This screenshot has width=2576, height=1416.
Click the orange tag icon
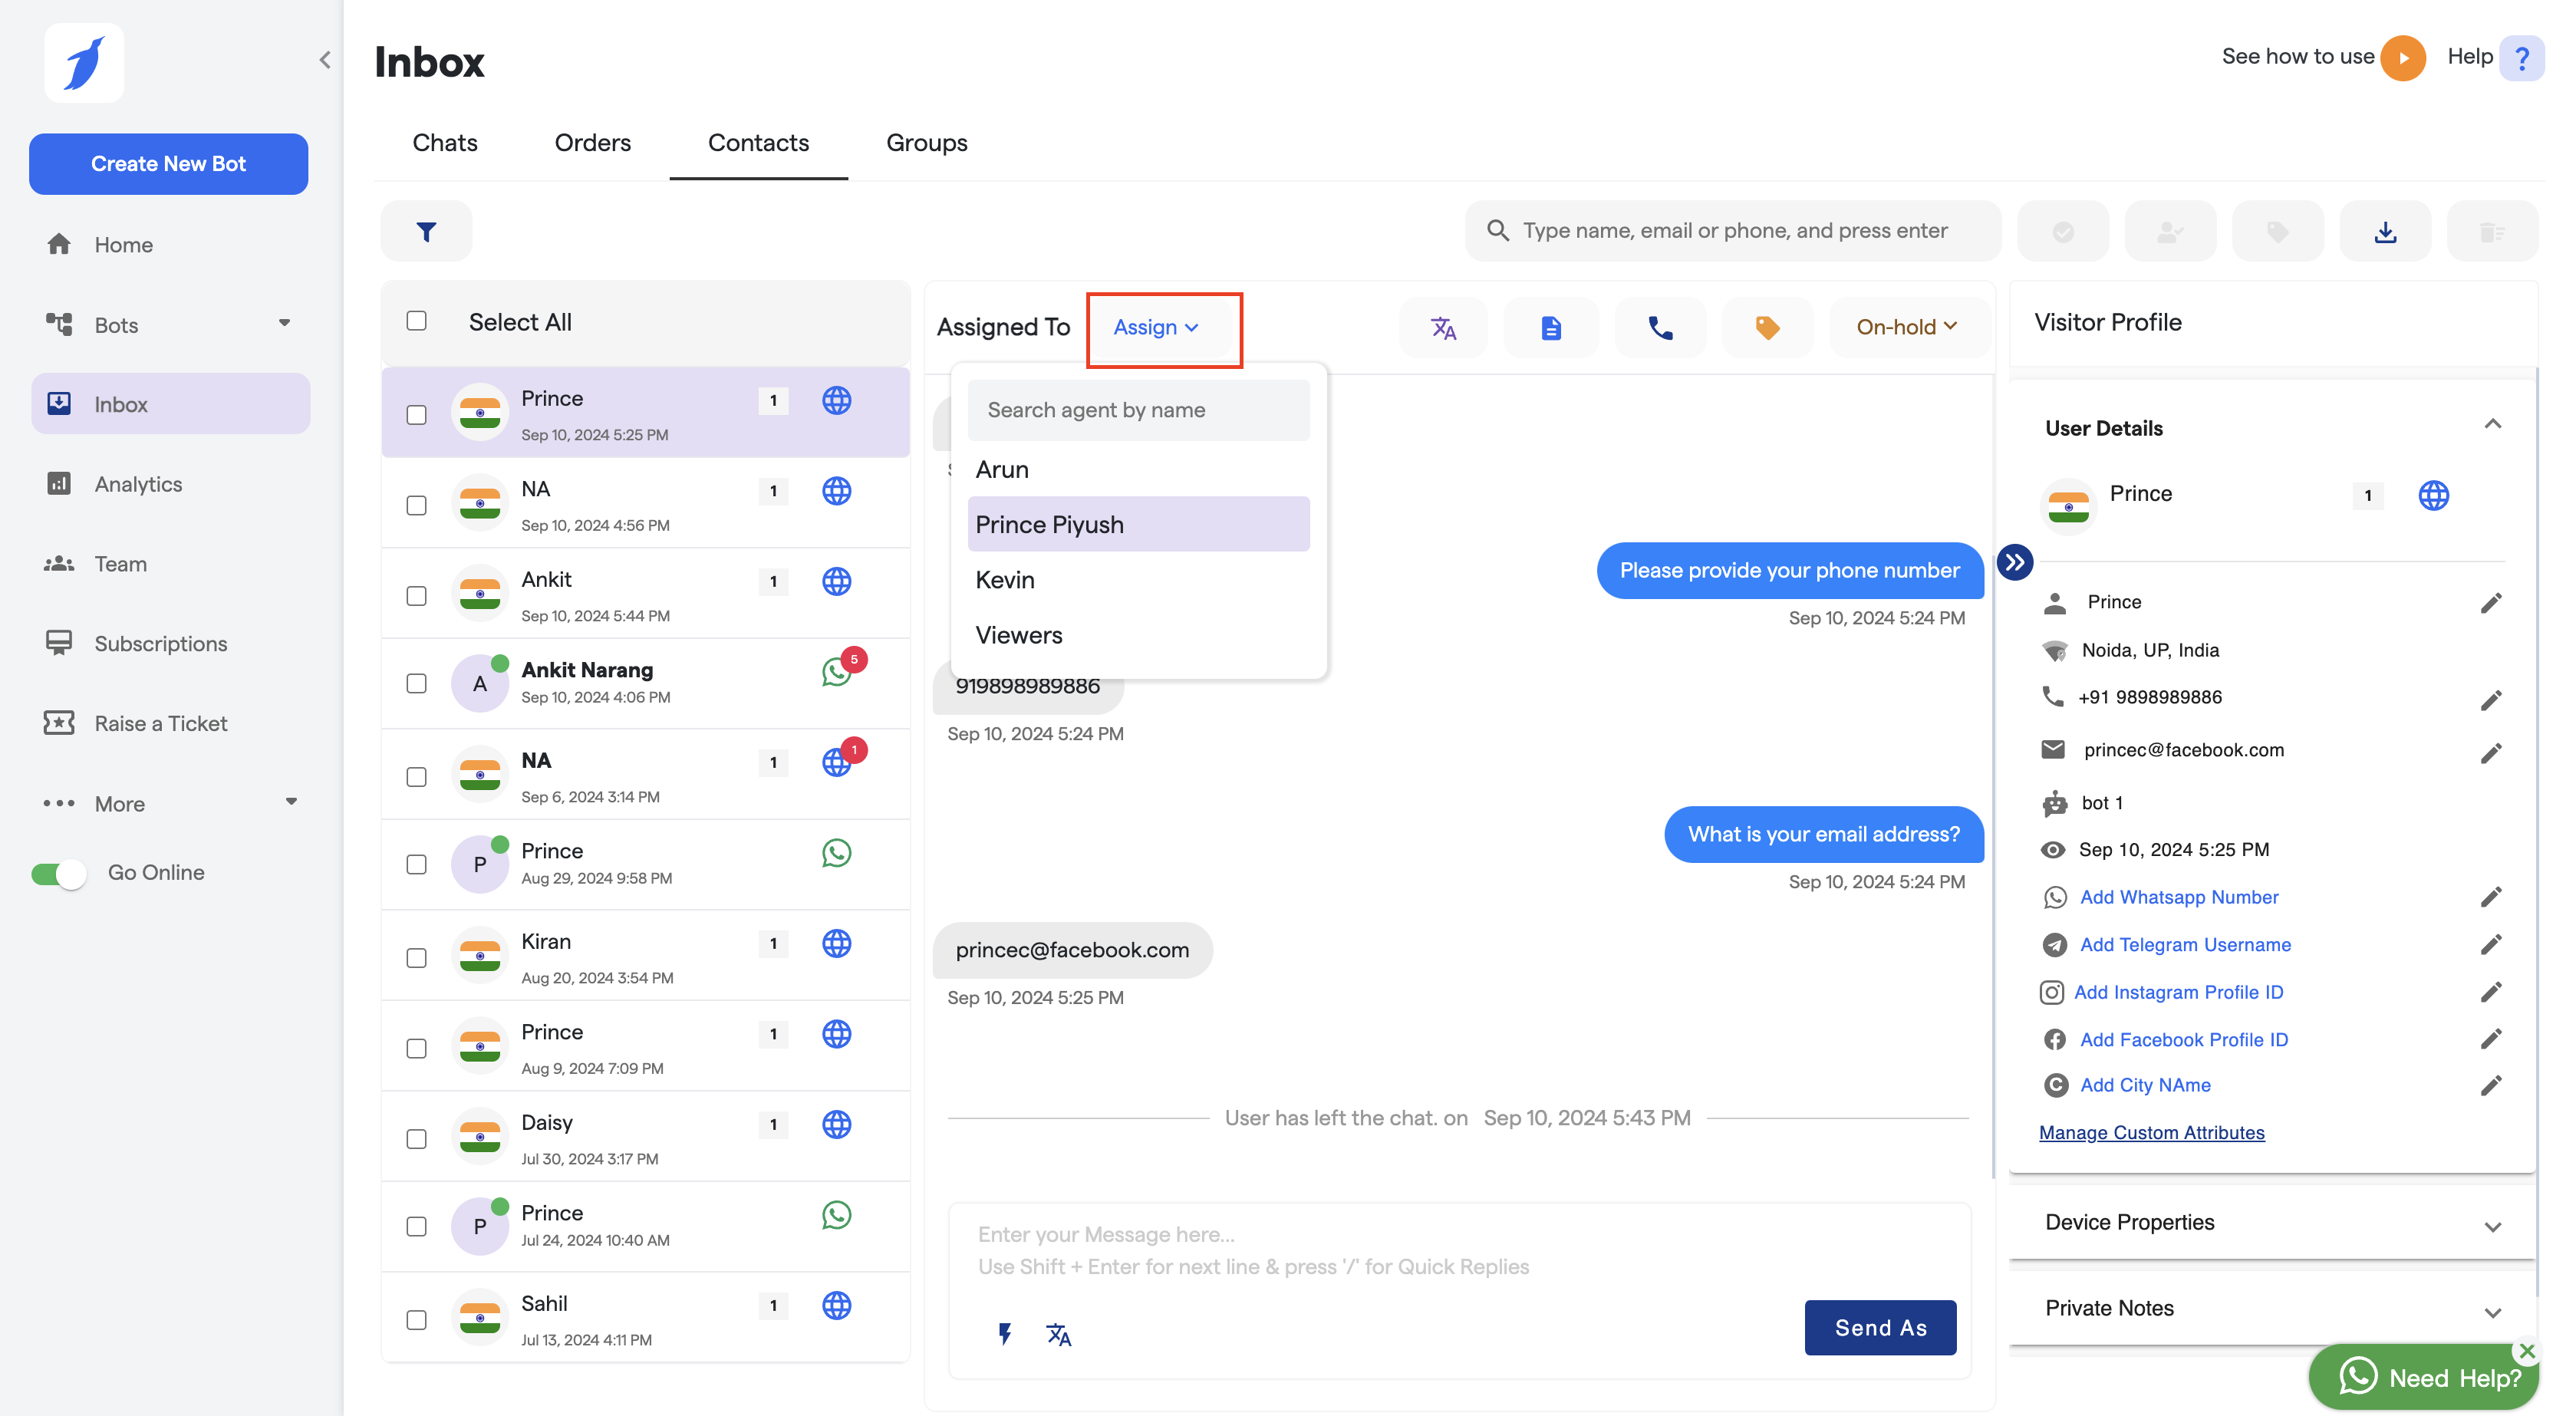pyautogui.click(x=1767, y=327)
